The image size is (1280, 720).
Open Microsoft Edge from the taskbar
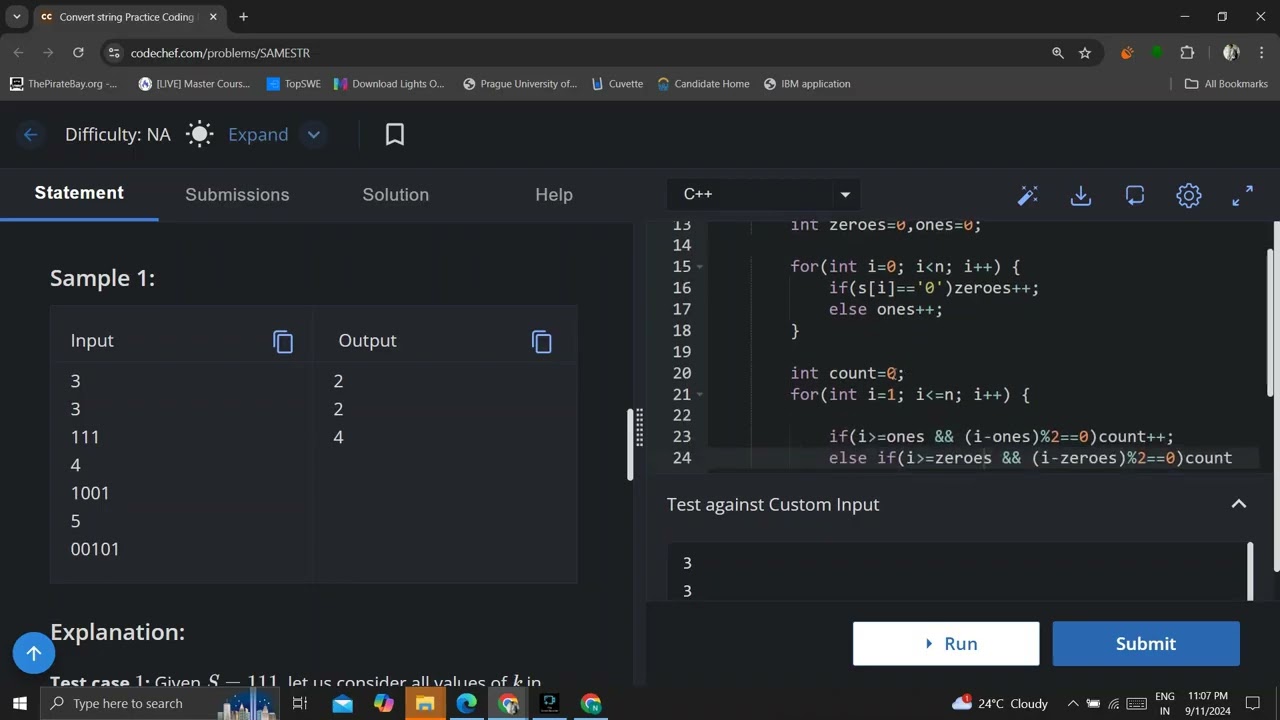[467, 703]
